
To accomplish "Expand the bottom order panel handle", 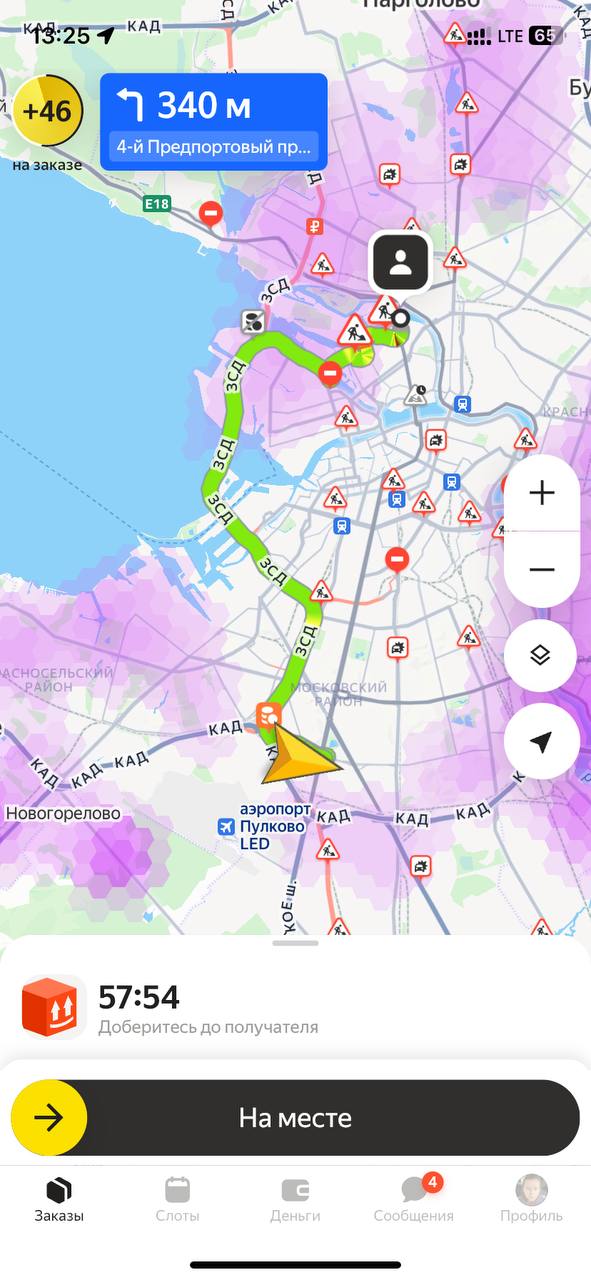I will point(295,942).
